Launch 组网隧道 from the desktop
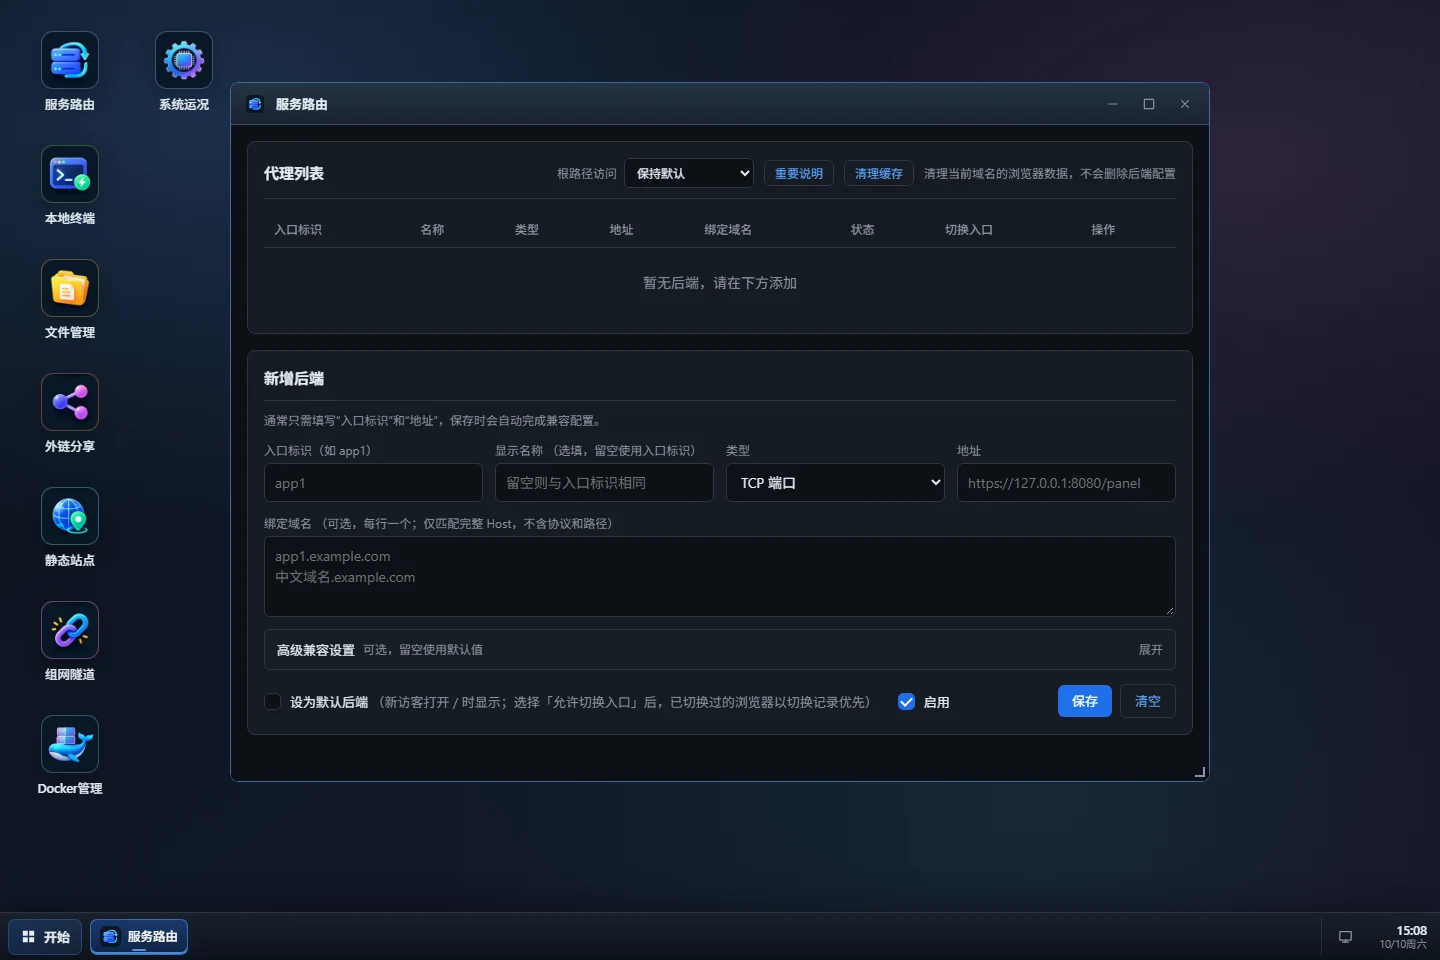 click(x=70, y=641)
